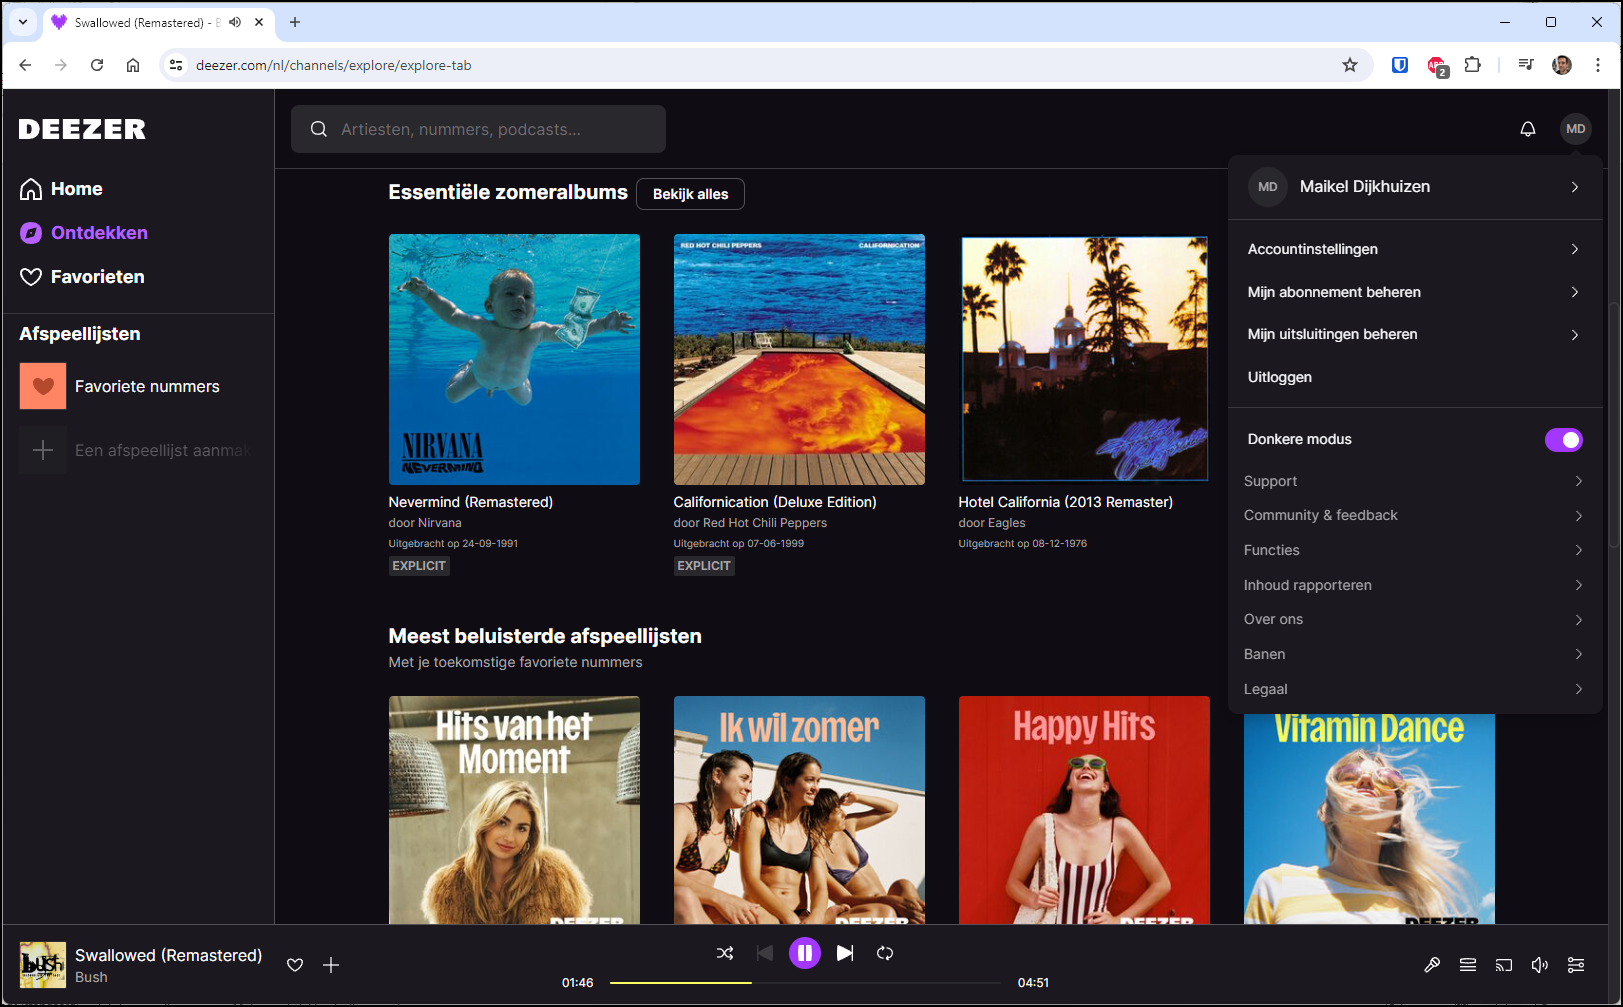The image size is (1623, 1007).
Task: Expand the Banen entry
Action: [1415, 654]
